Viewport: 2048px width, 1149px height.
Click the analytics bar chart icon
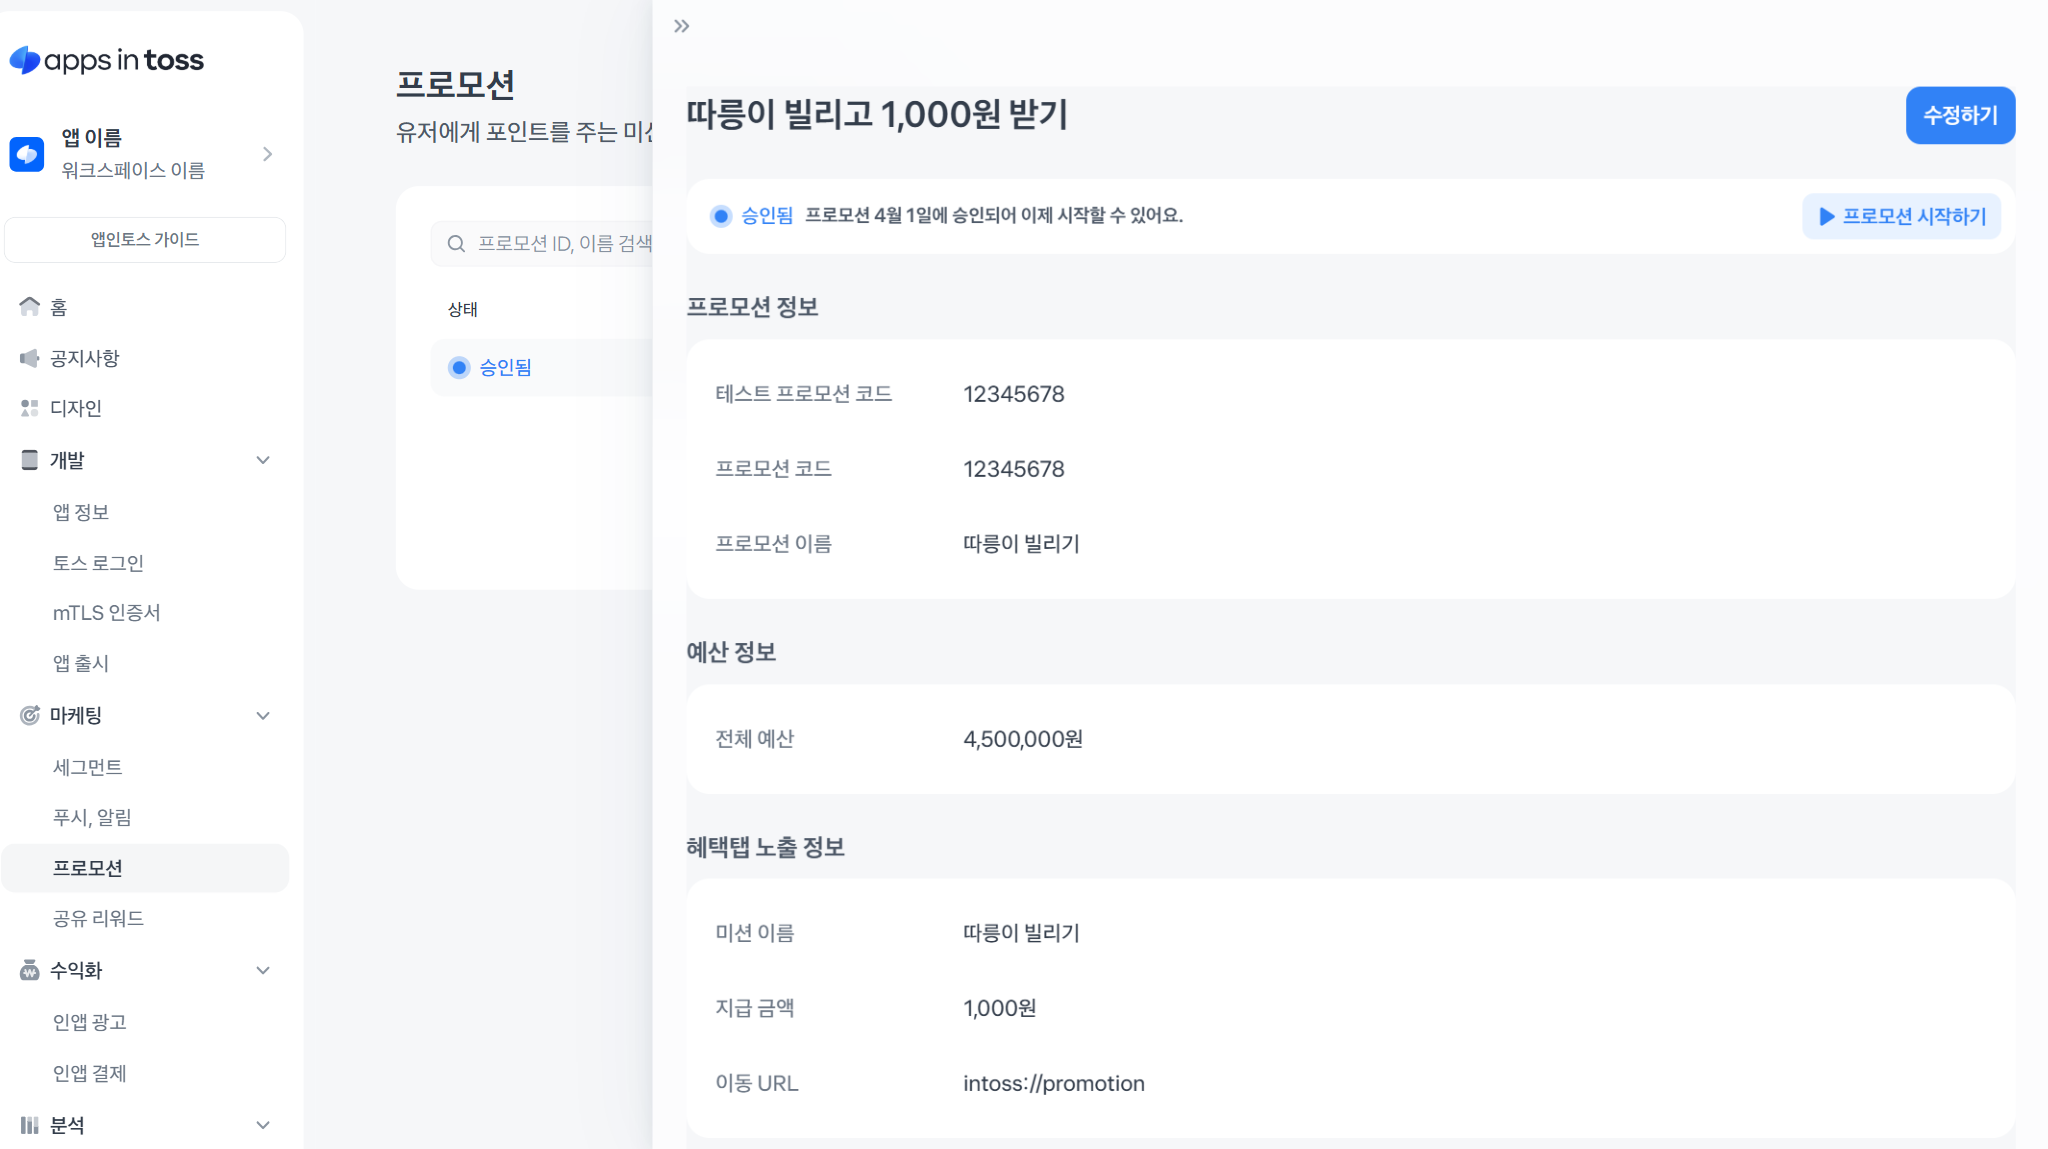tap(30, 1125)
